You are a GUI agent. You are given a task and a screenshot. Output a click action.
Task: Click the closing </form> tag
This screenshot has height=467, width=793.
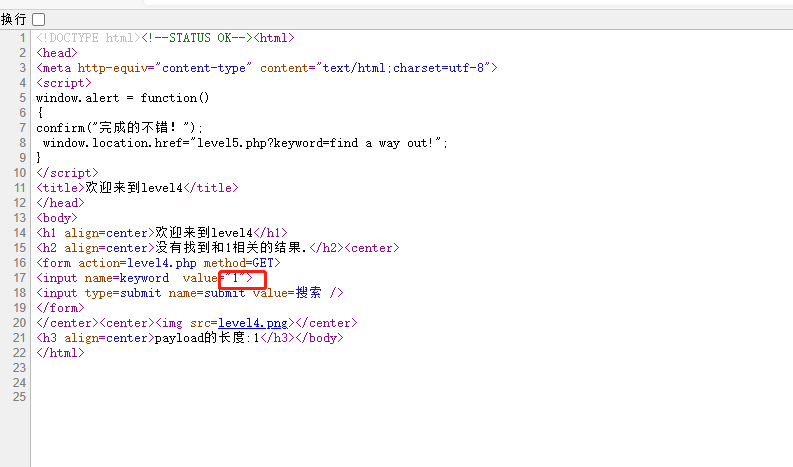tap(60, 308)
